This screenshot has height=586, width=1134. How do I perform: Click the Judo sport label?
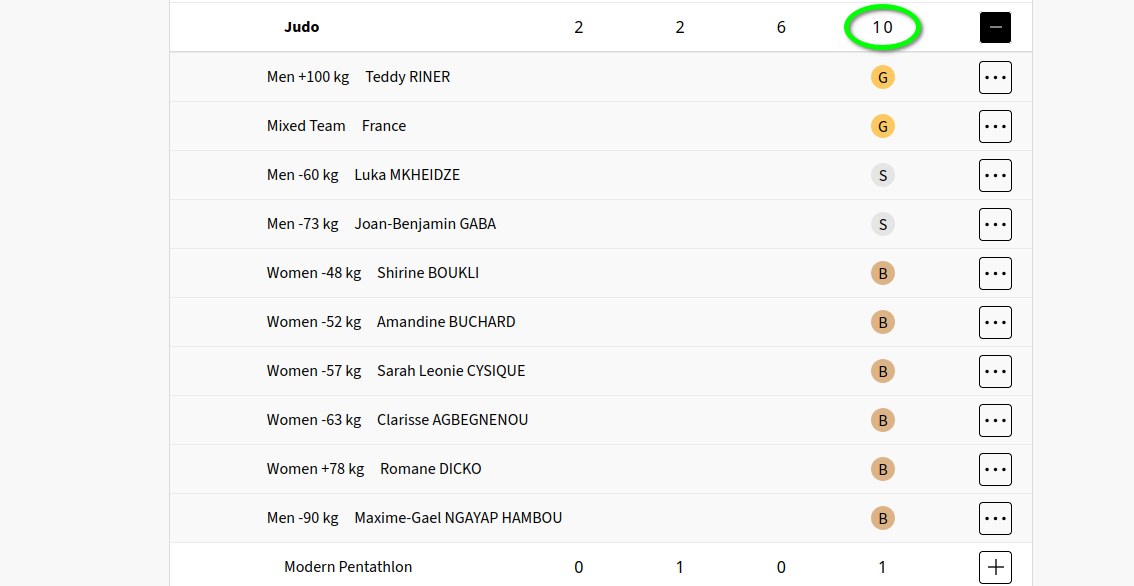302,28
